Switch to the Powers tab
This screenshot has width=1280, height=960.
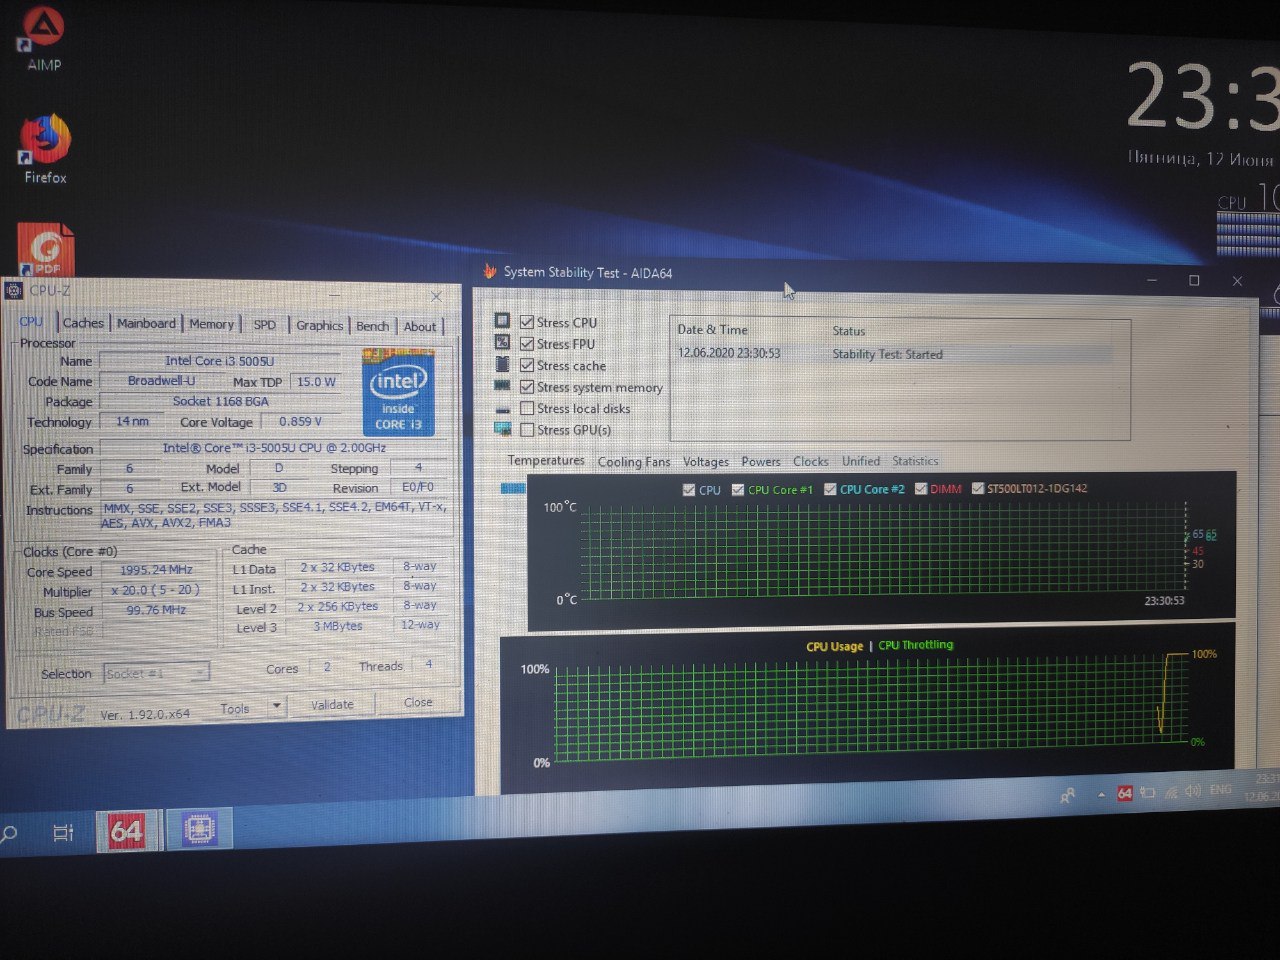coord(761,461)
